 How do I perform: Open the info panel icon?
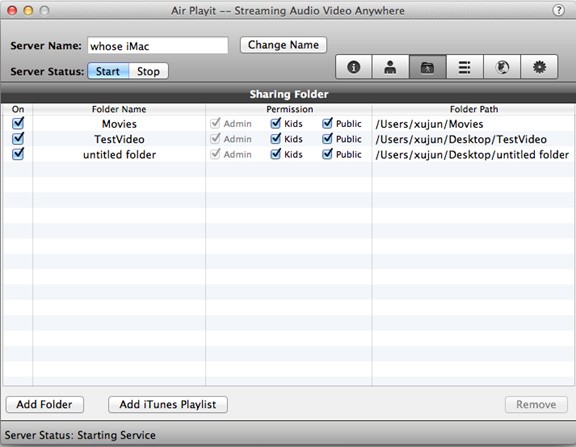(x=354, y=67)
